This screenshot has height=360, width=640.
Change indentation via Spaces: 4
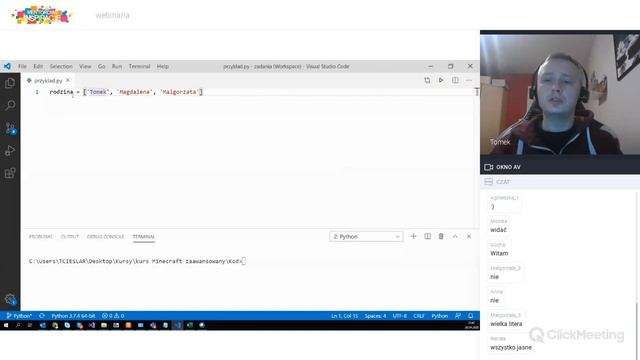coord(375,316)
